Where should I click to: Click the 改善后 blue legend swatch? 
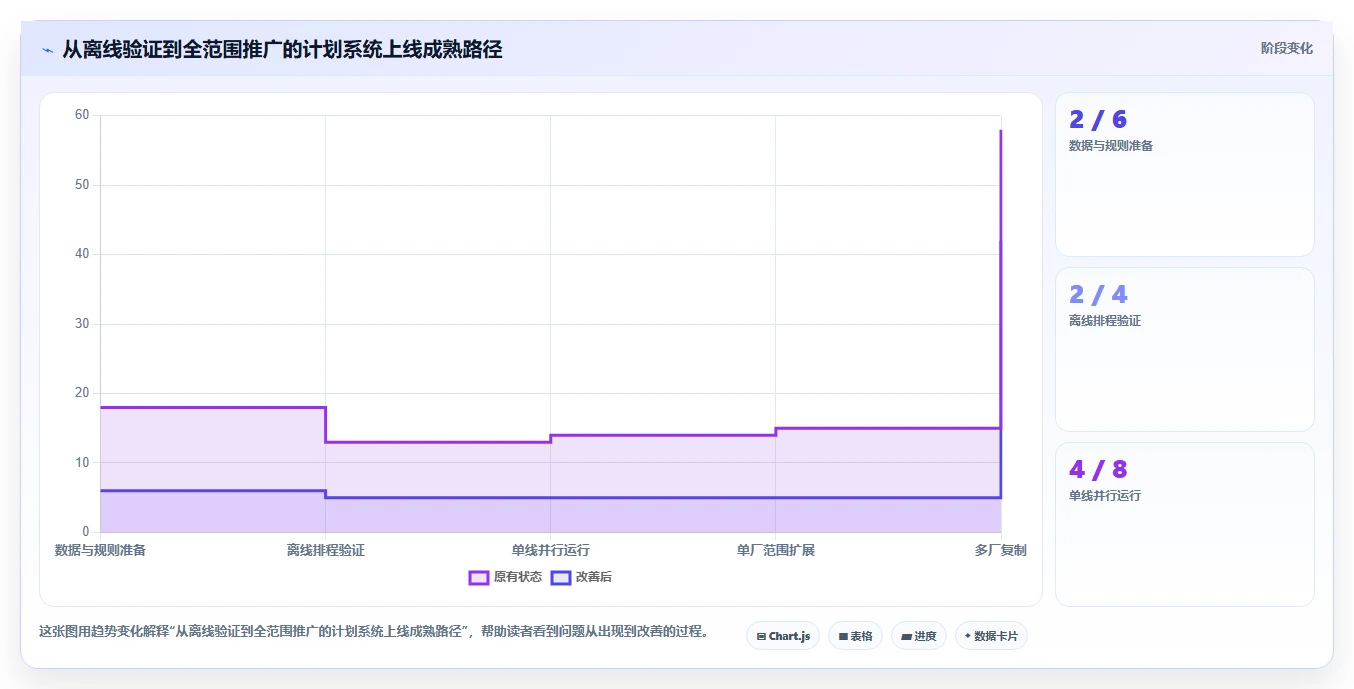[x=561, y=577]
